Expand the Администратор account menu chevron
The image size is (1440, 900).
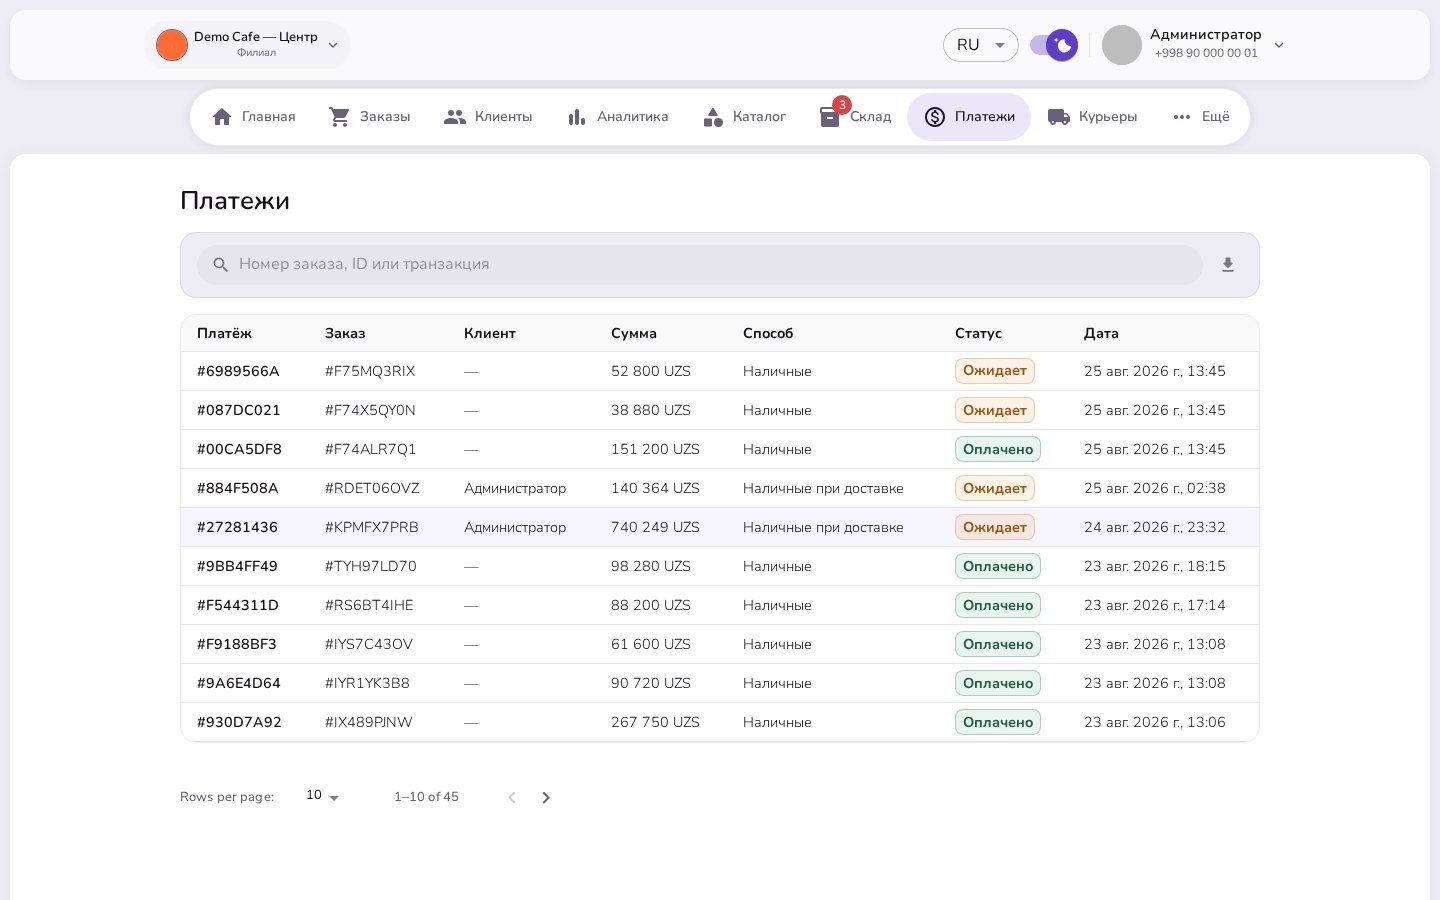coord(1279,45)
